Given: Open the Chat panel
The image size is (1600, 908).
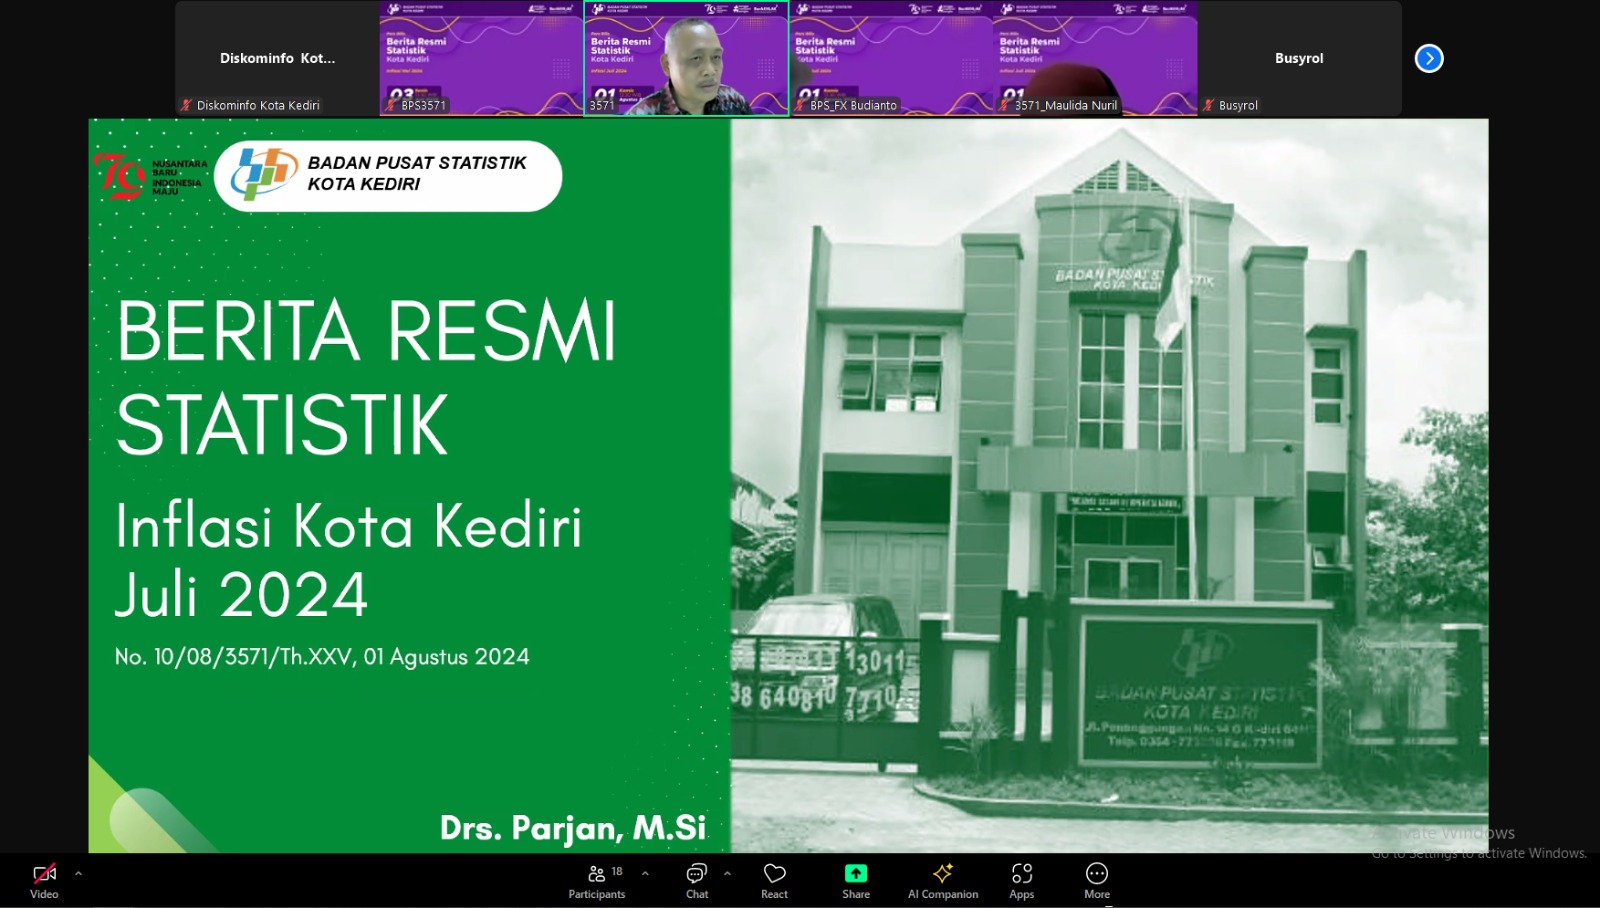Looking at the screenshot, I should point(697,881).
